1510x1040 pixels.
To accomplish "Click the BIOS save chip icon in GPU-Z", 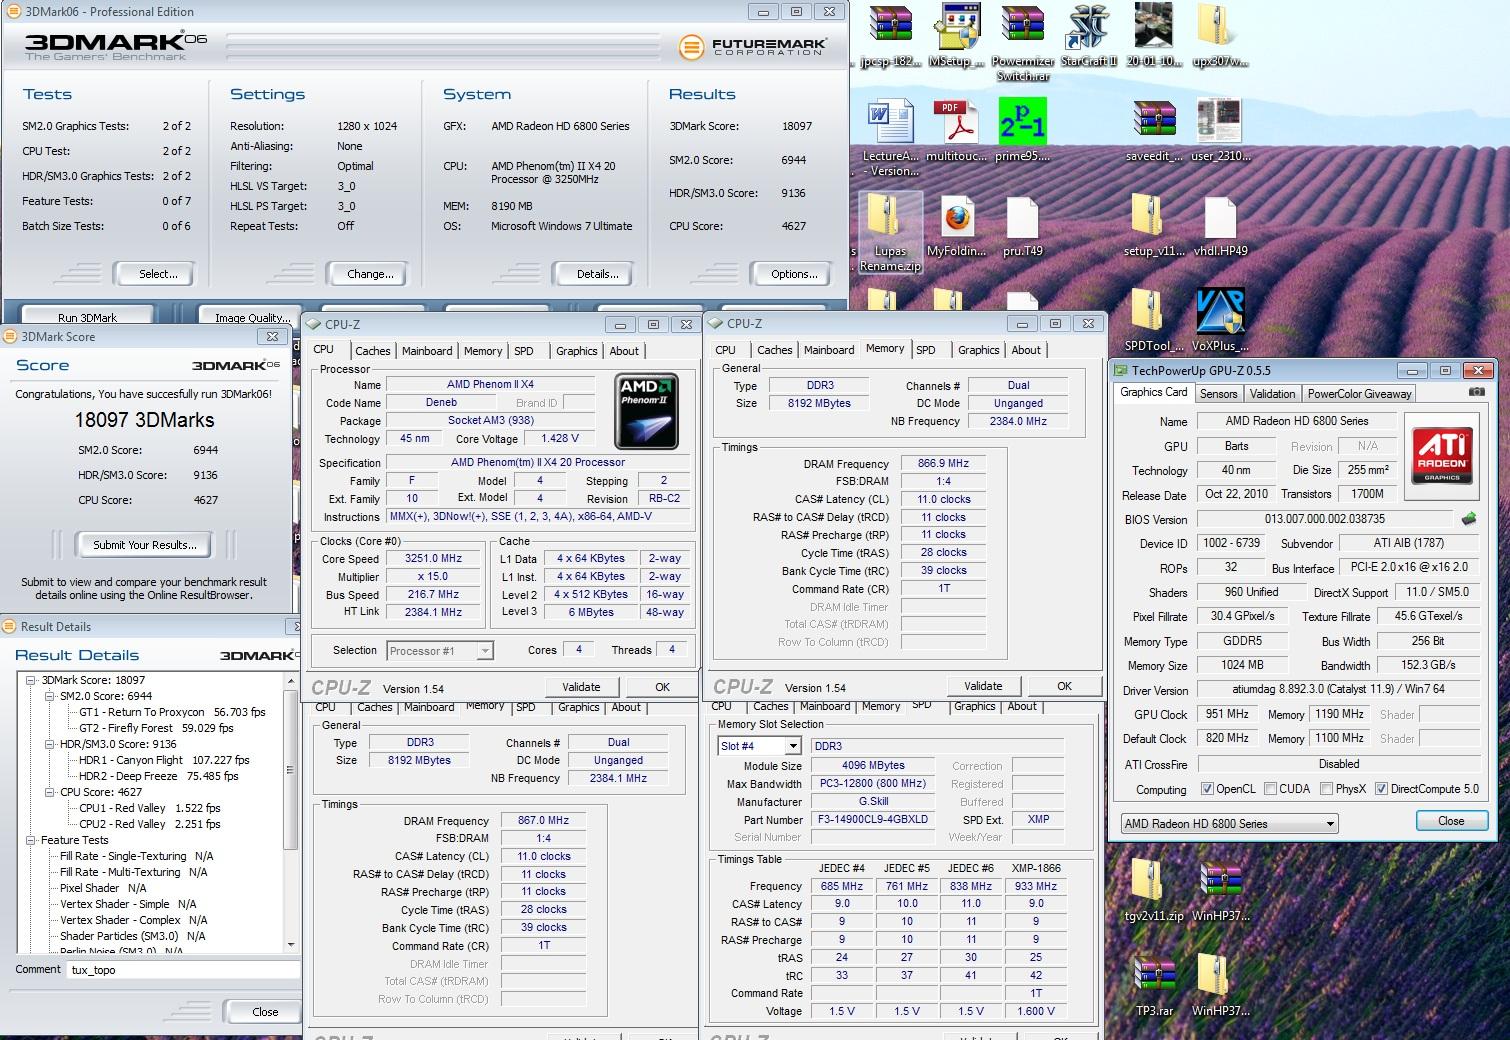I will pyautogui.click(x=1469, y=519).
